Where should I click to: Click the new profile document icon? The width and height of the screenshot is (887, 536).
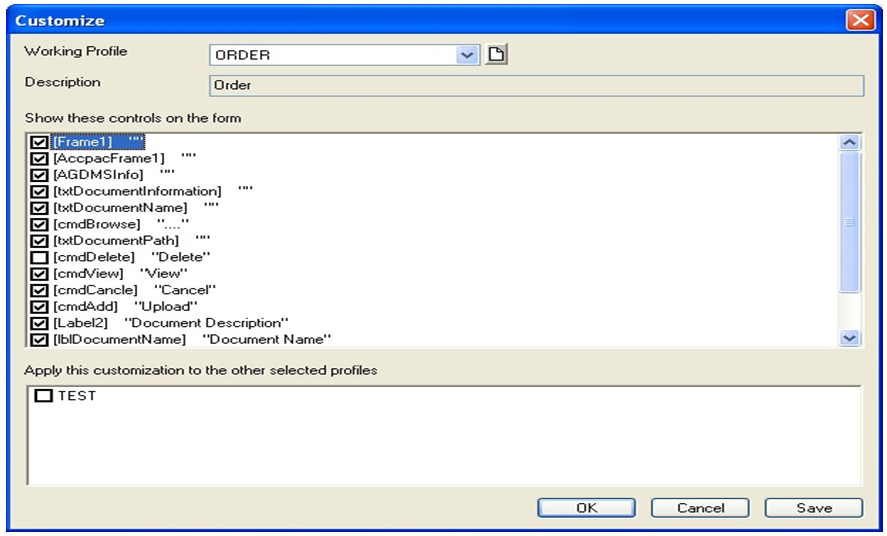[x=496, y=54]
